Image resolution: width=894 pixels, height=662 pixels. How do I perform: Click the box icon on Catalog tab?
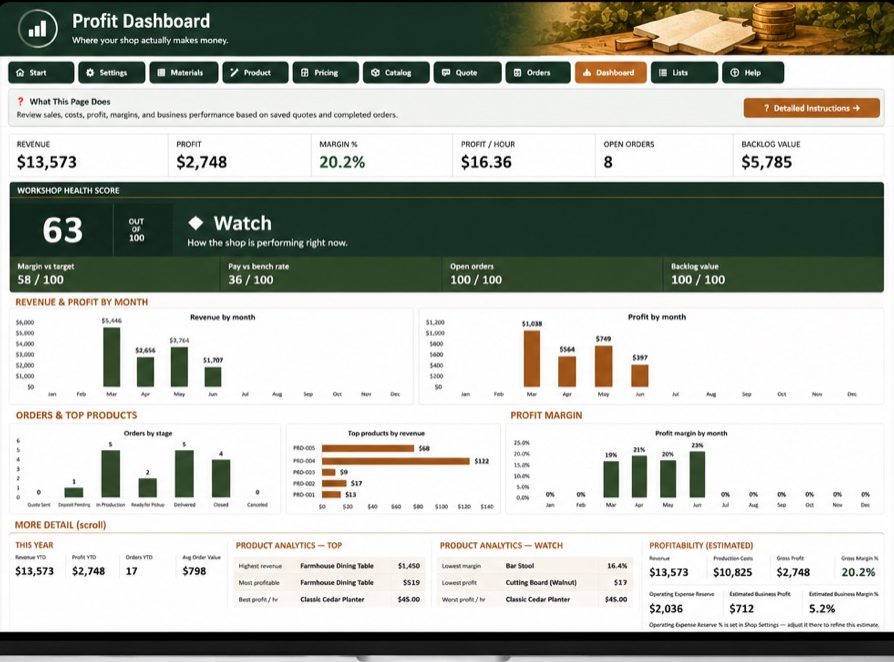click(x=375, y=72)
